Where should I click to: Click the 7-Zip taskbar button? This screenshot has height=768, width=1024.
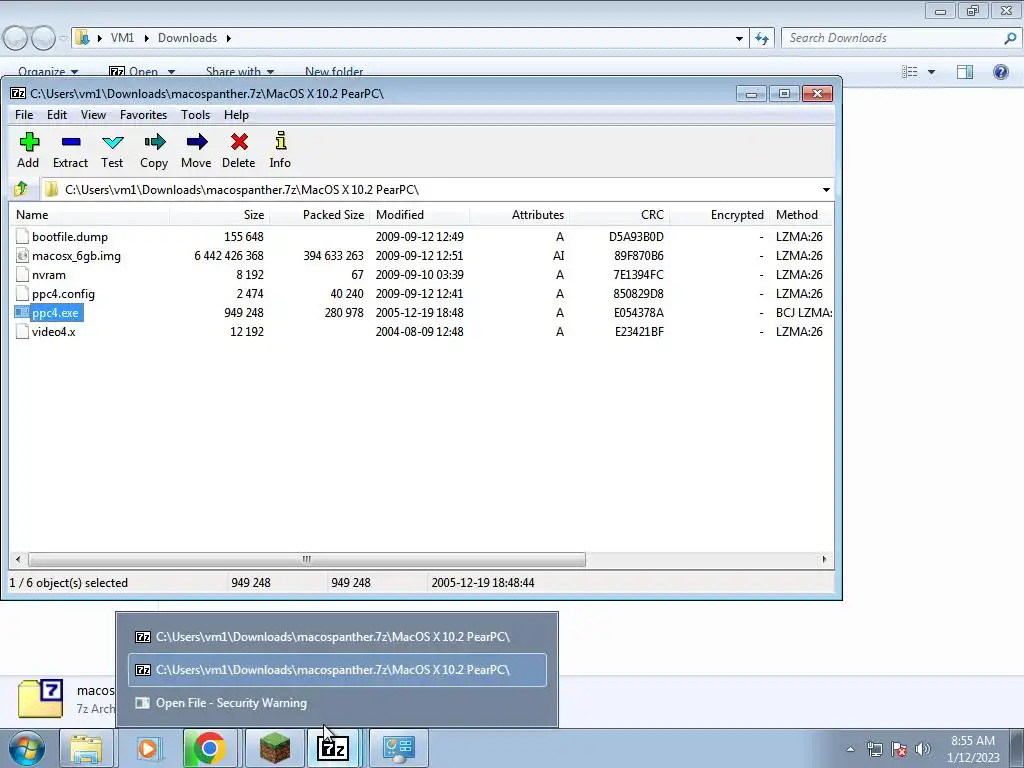(x=333, y=748)
